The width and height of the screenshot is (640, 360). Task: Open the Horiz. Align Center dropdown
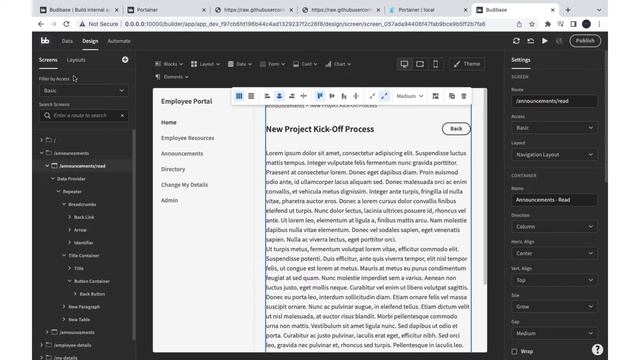click(x=554, y=253)
